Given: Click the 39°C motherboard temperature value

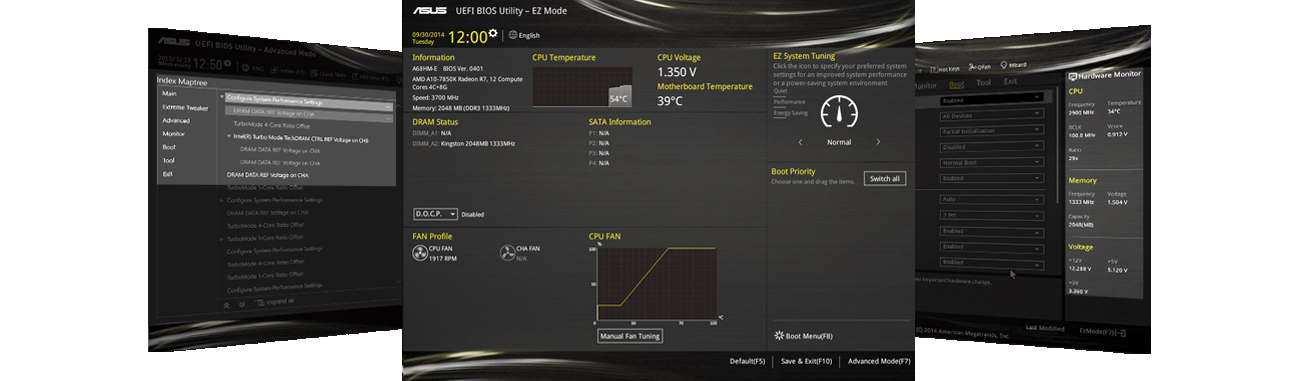Looking at the screenshot, I should 670,100.
